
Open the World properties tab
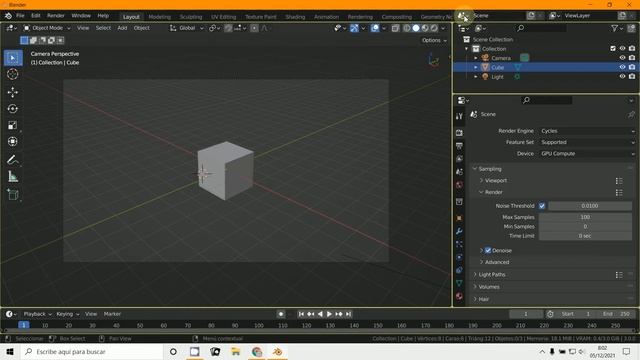point(459,185)
